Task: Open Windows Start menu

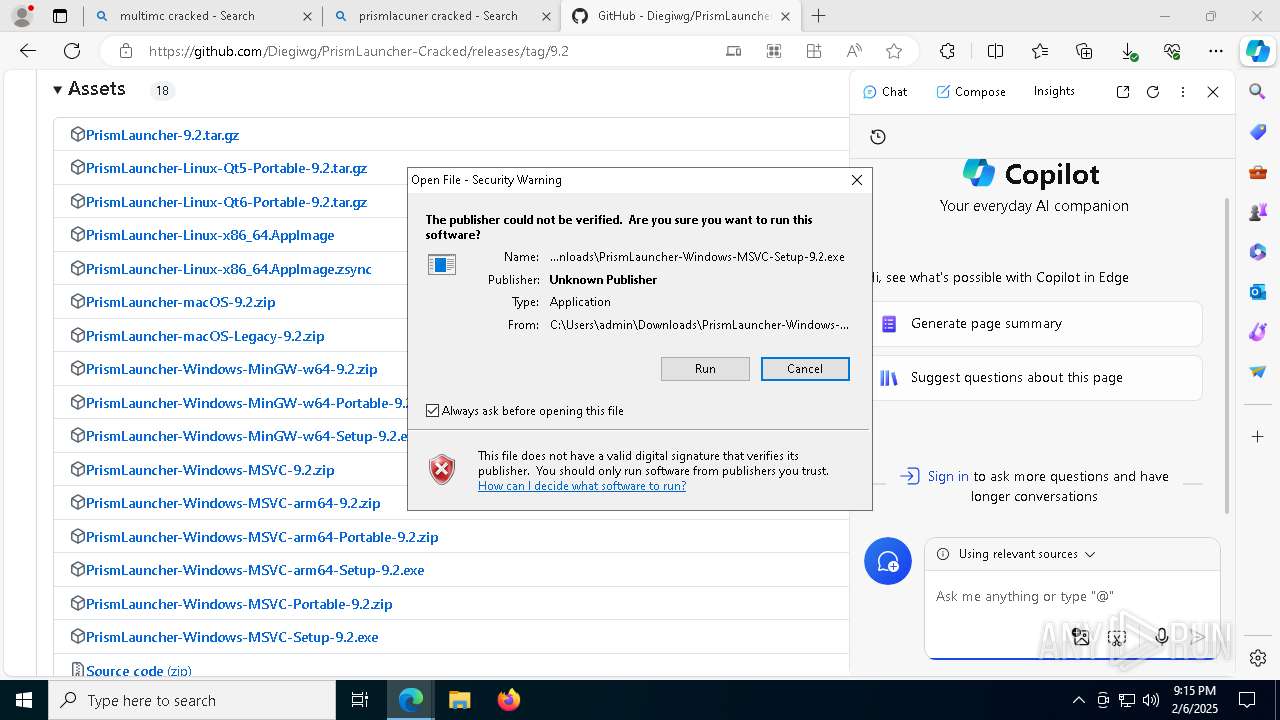Action: pyautogui.click(x=23, y=700)
